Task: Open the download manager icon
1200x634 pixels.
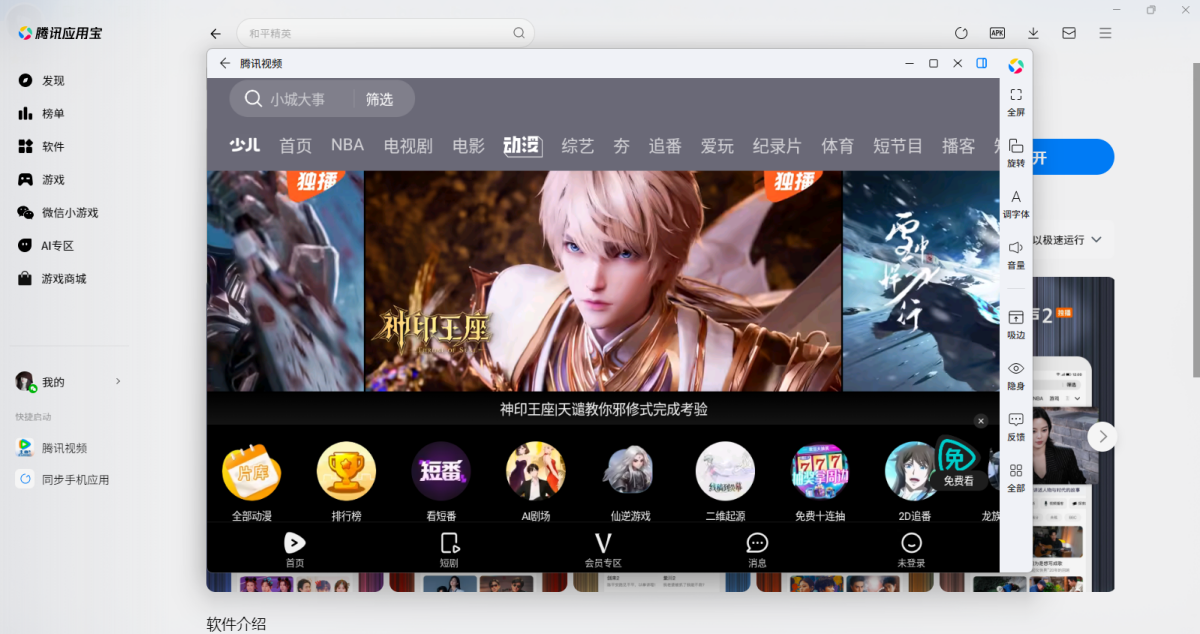Action: (x=1033, y=33)
